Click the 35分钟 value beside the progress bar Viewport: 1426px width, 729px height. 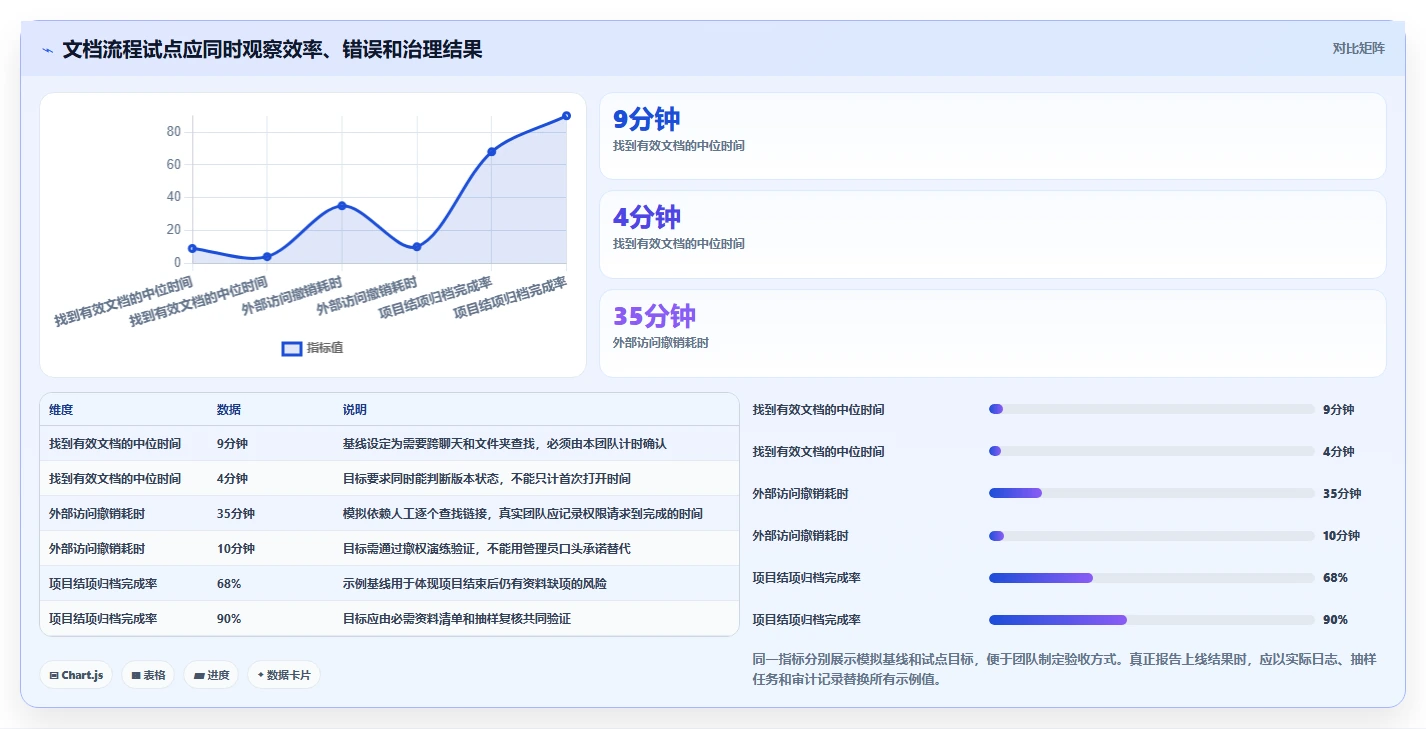(1342, 494)
